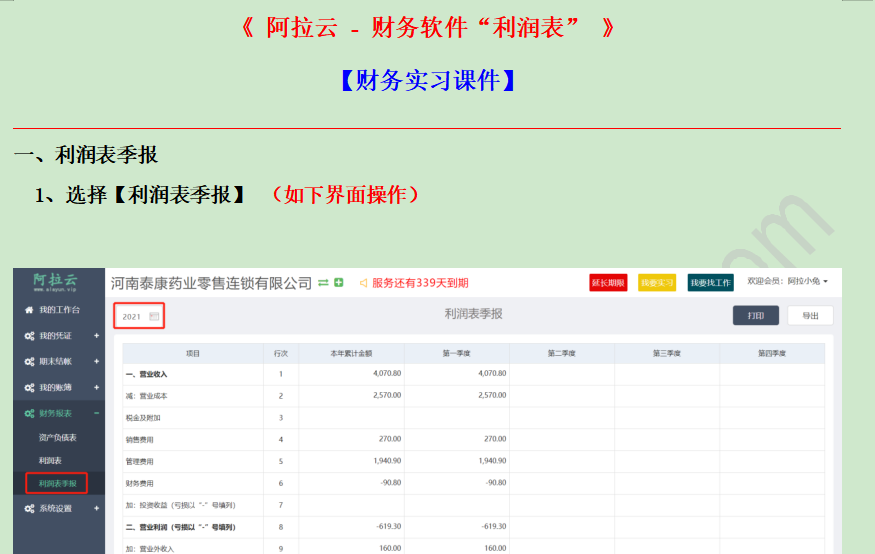The width and height of the screenshot is (875, 554).
Task: Click the 管理费用 row label
Action: click(140, 461)
